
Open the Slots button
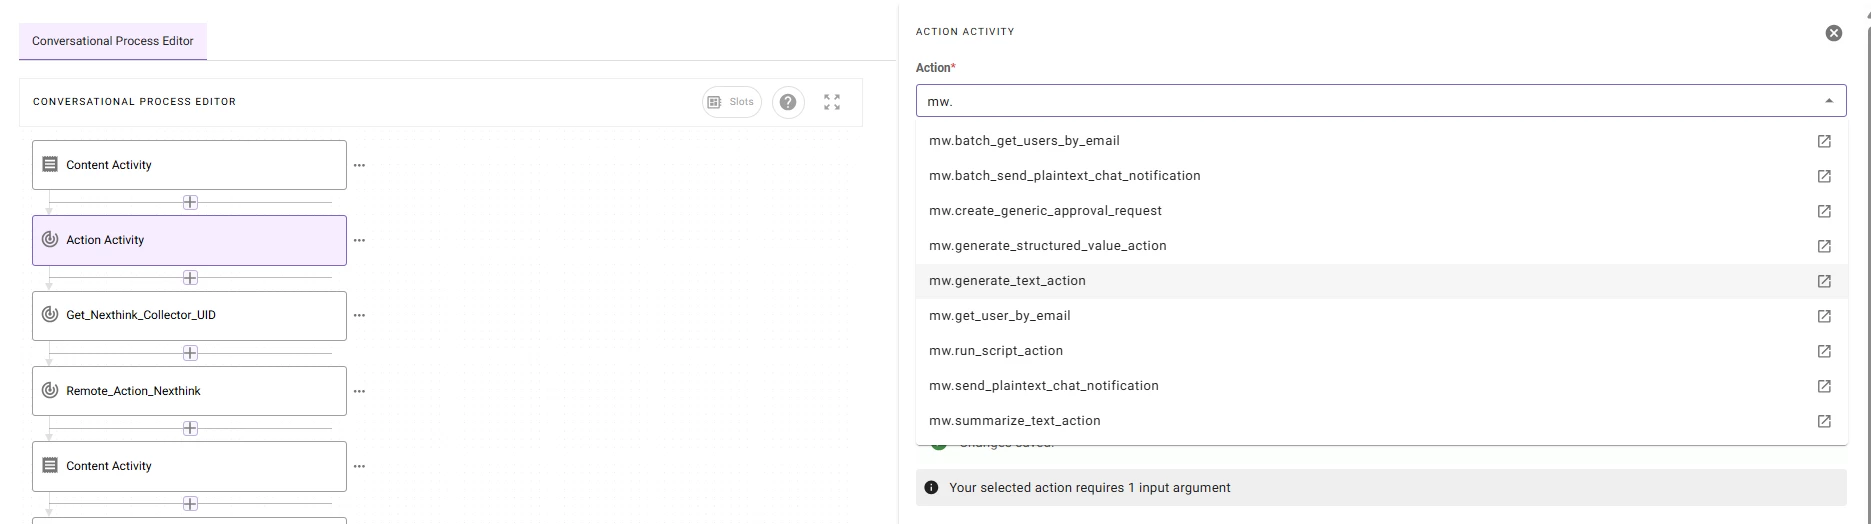click(x=731, y=102)
